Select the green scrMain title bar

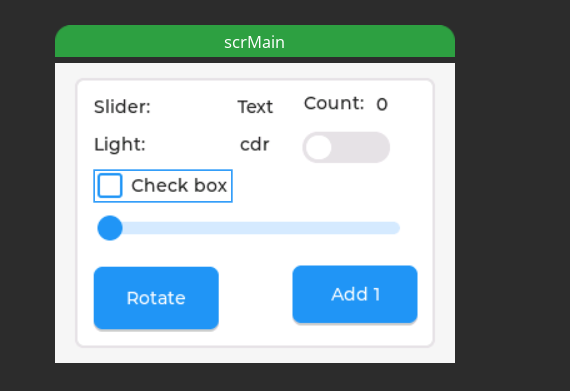255,41
